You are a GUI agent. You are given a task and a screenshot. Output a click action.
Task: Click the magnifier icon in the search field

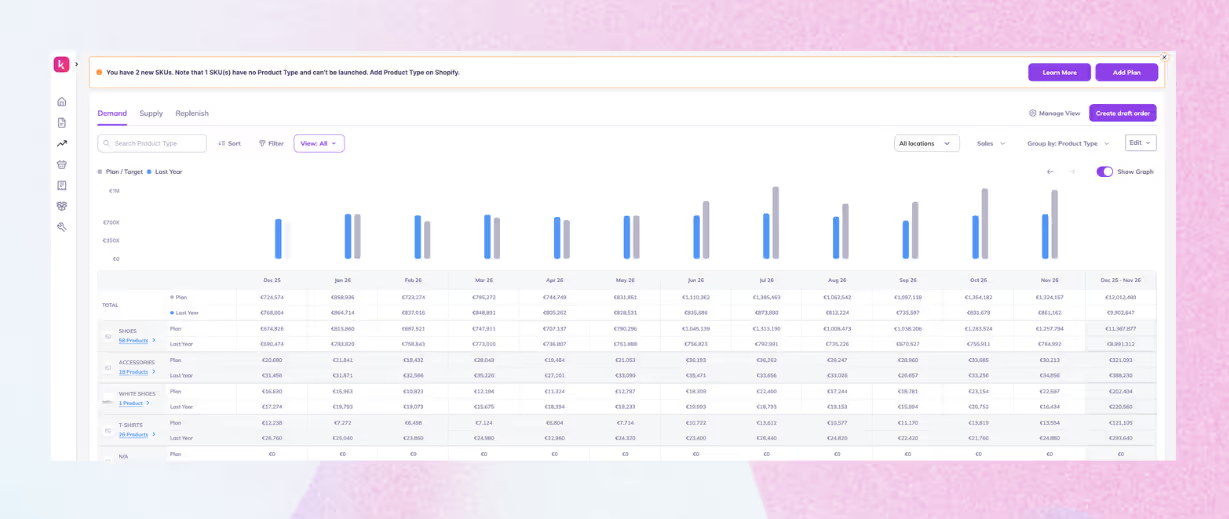[106, 143]
